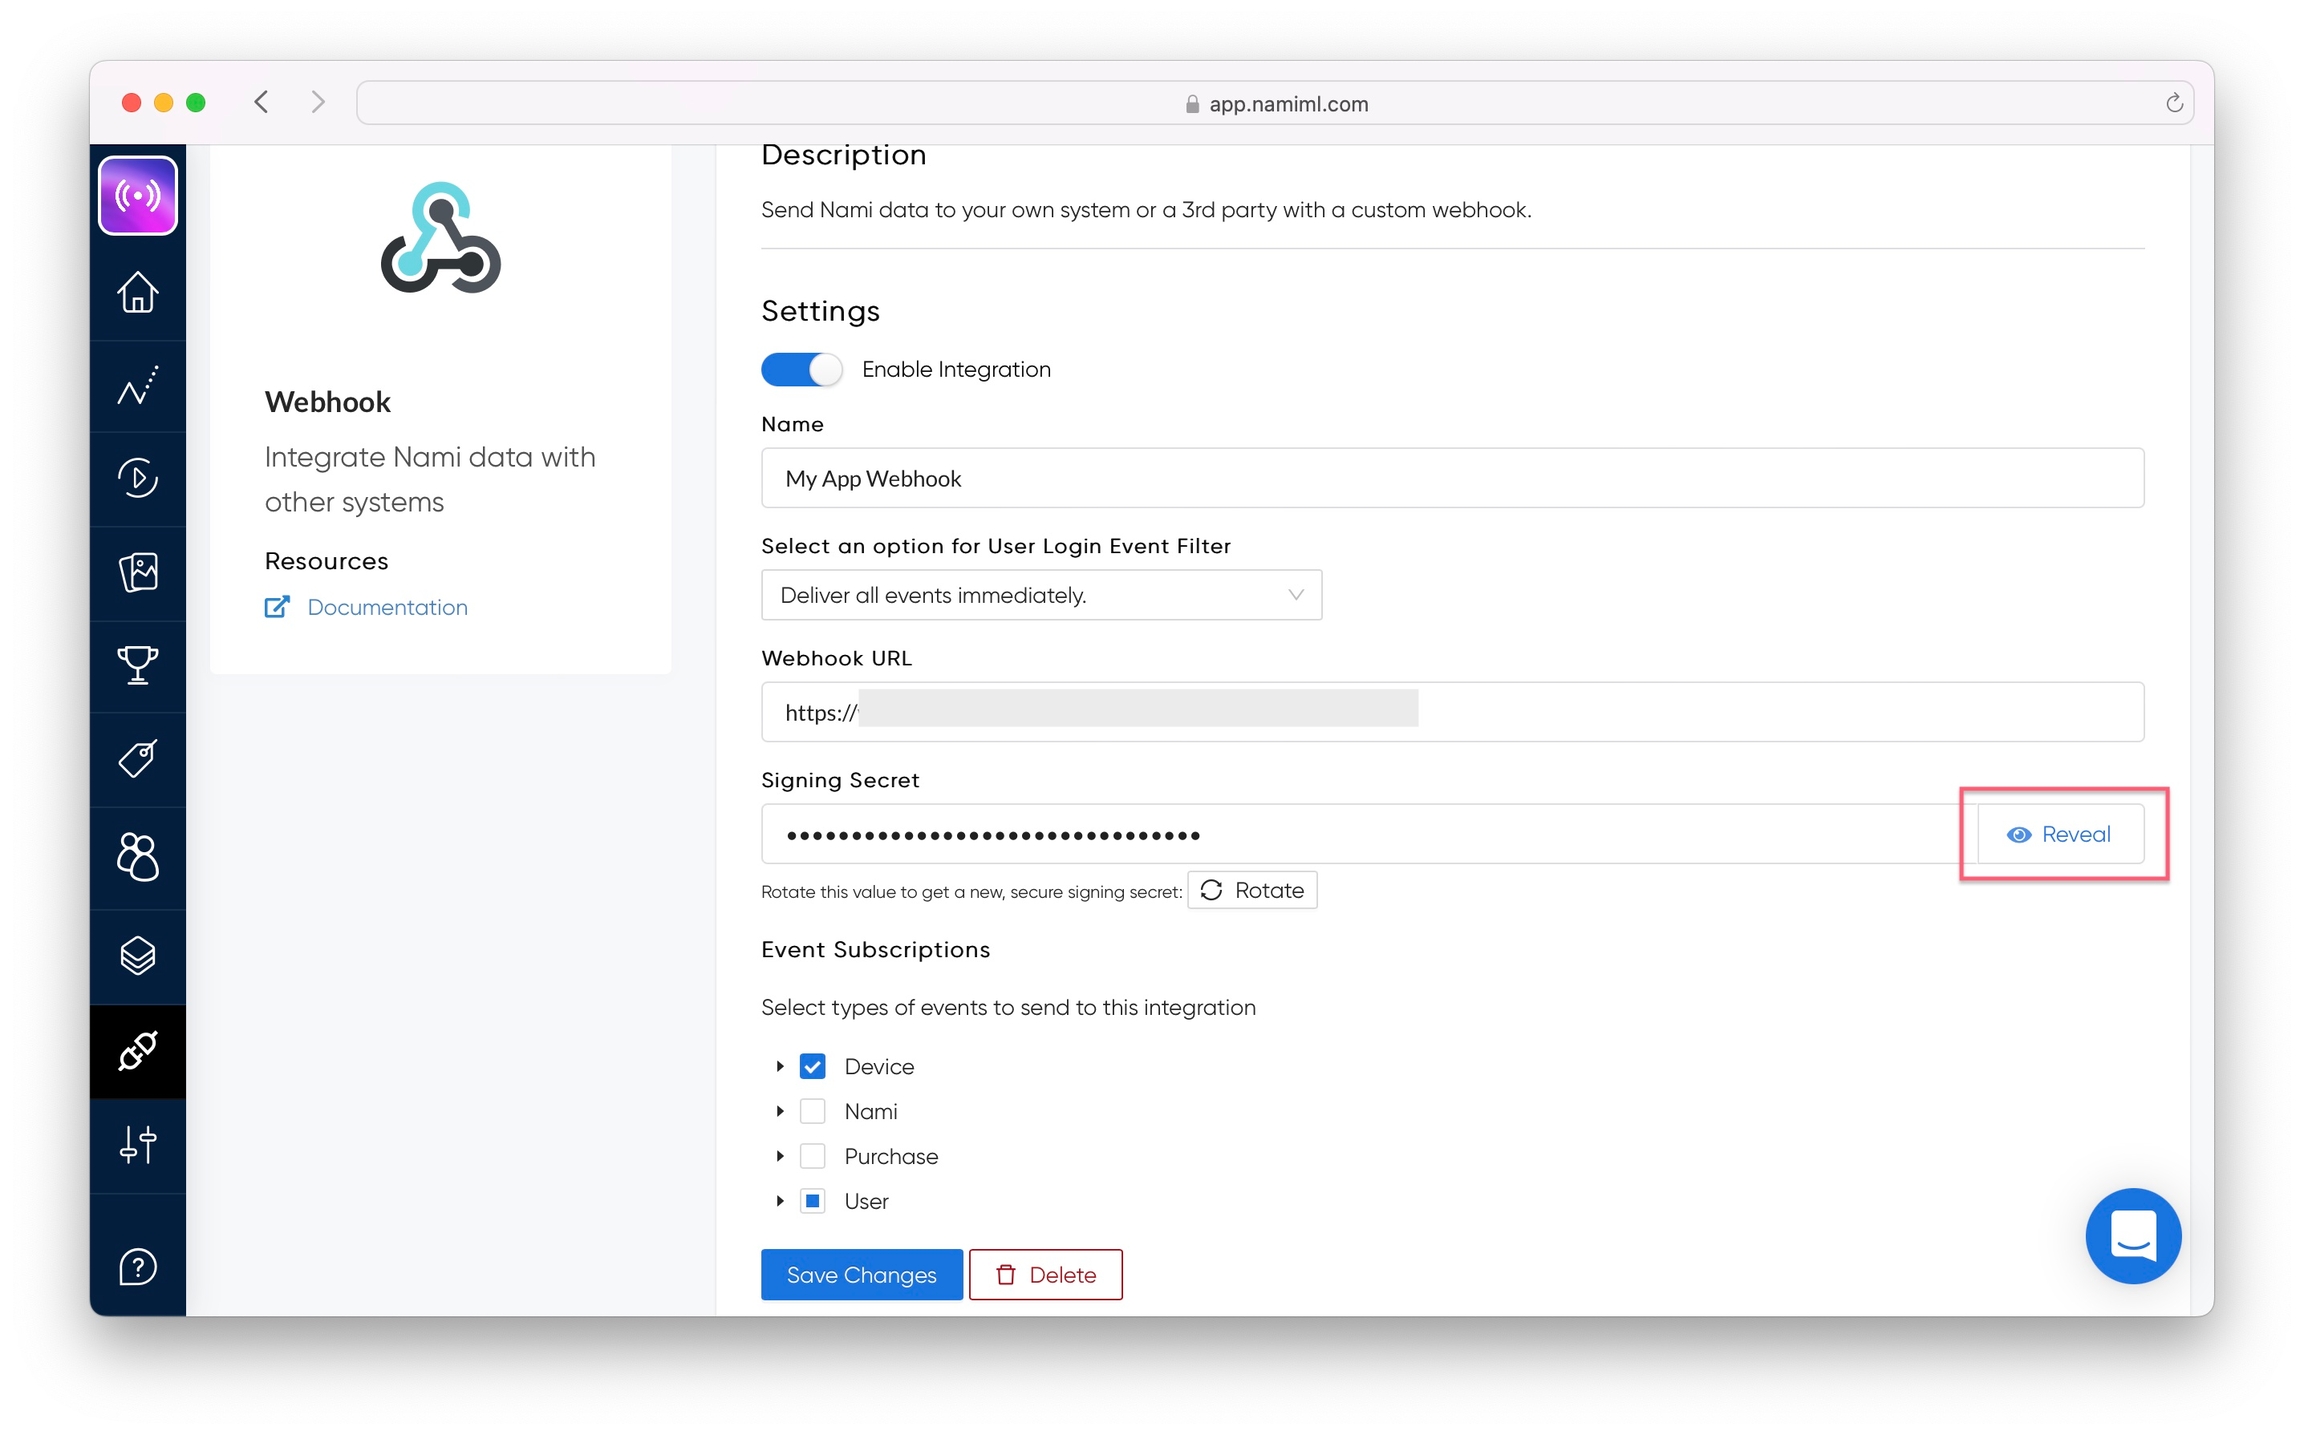Image resolution: width=2304 pixels, height=1435 pixels.
Task: Click the Device label text
Action: 879,1067
